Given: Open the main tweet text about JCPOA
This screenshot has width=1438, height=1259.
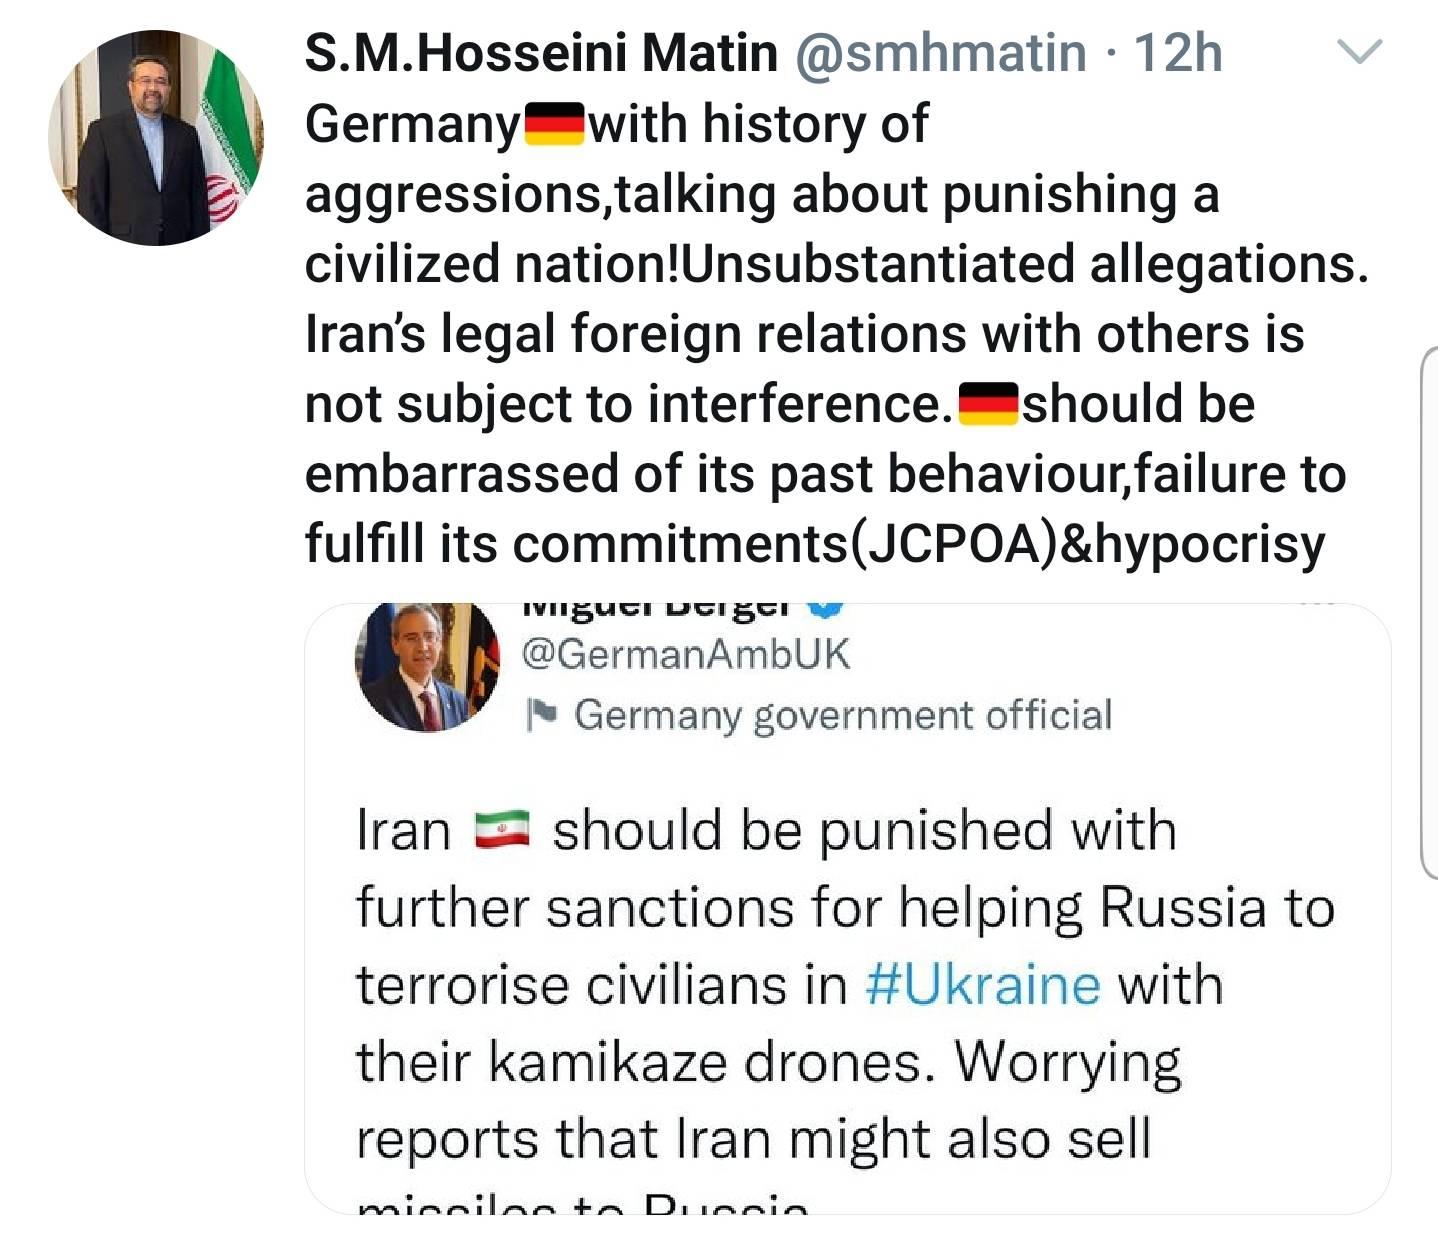Looking at the screenshot, I should pyautogui.click(x=836, y=334).
